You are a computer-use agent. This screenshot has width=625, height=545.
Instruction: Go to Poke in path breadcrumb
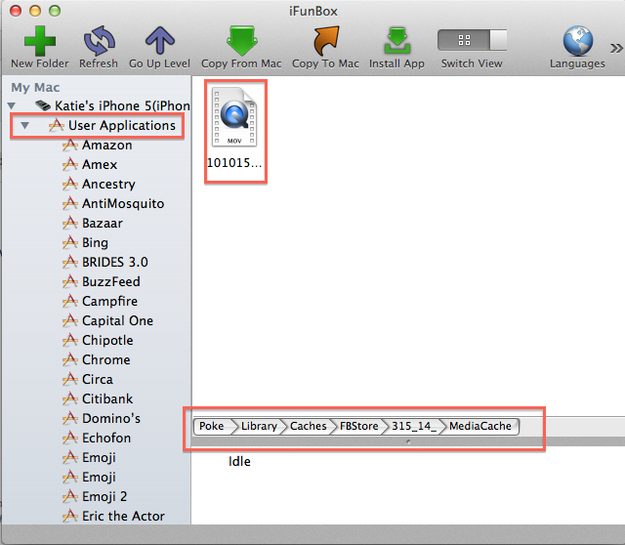(x=212, y=426)
